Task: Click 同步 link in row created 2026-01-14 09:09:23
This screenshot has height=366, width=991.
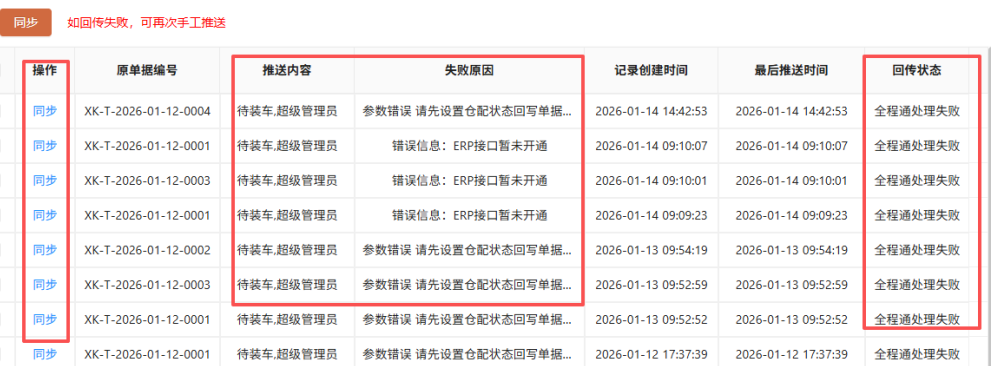Action: click(45, 216)
